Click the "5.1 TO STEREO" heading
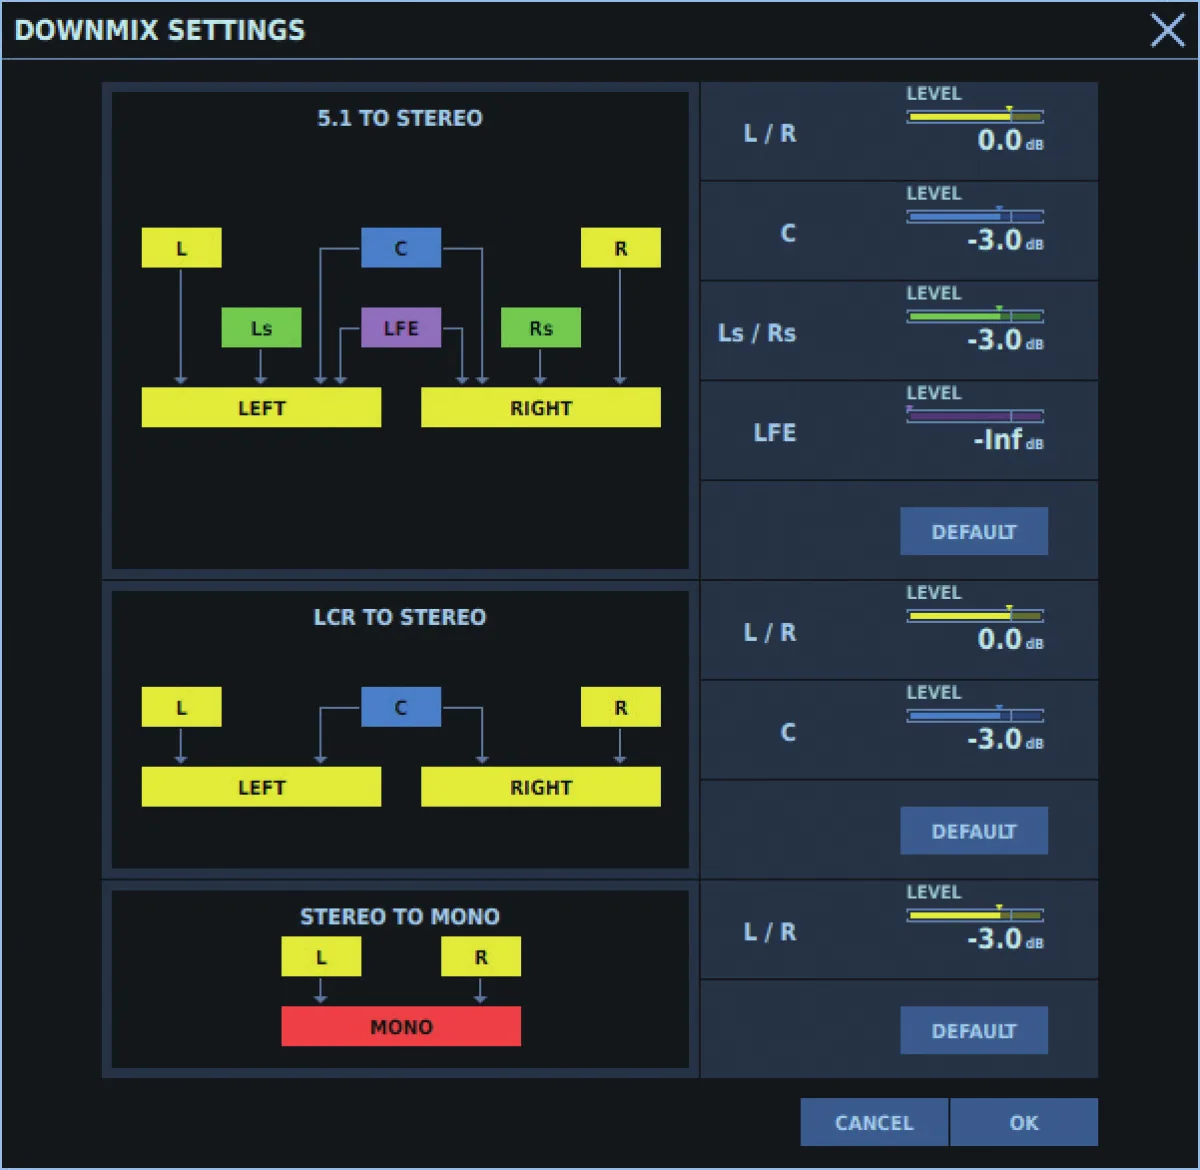1200x1170 pixels. click(x=400, y=118)
